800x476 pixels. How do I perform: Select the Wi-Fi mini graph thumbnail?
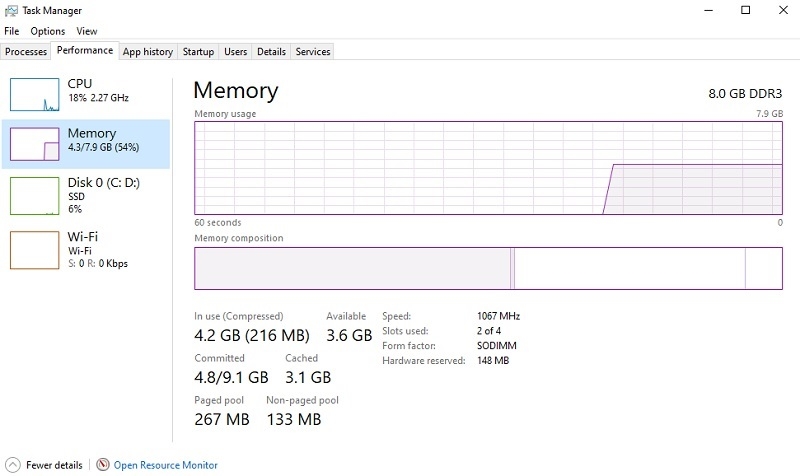(35, 249)
